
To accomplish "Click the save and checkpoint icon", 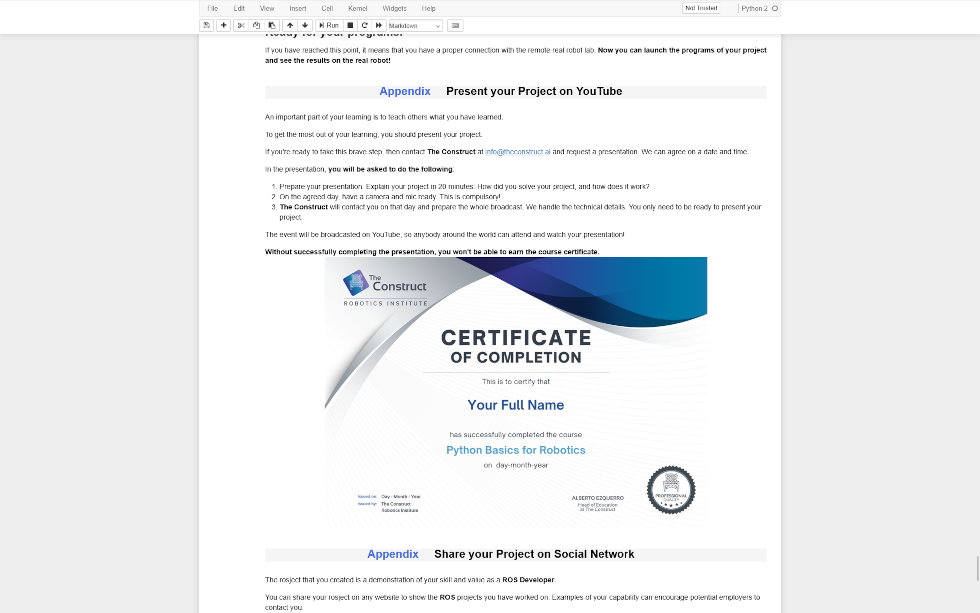I will (206, 25).
